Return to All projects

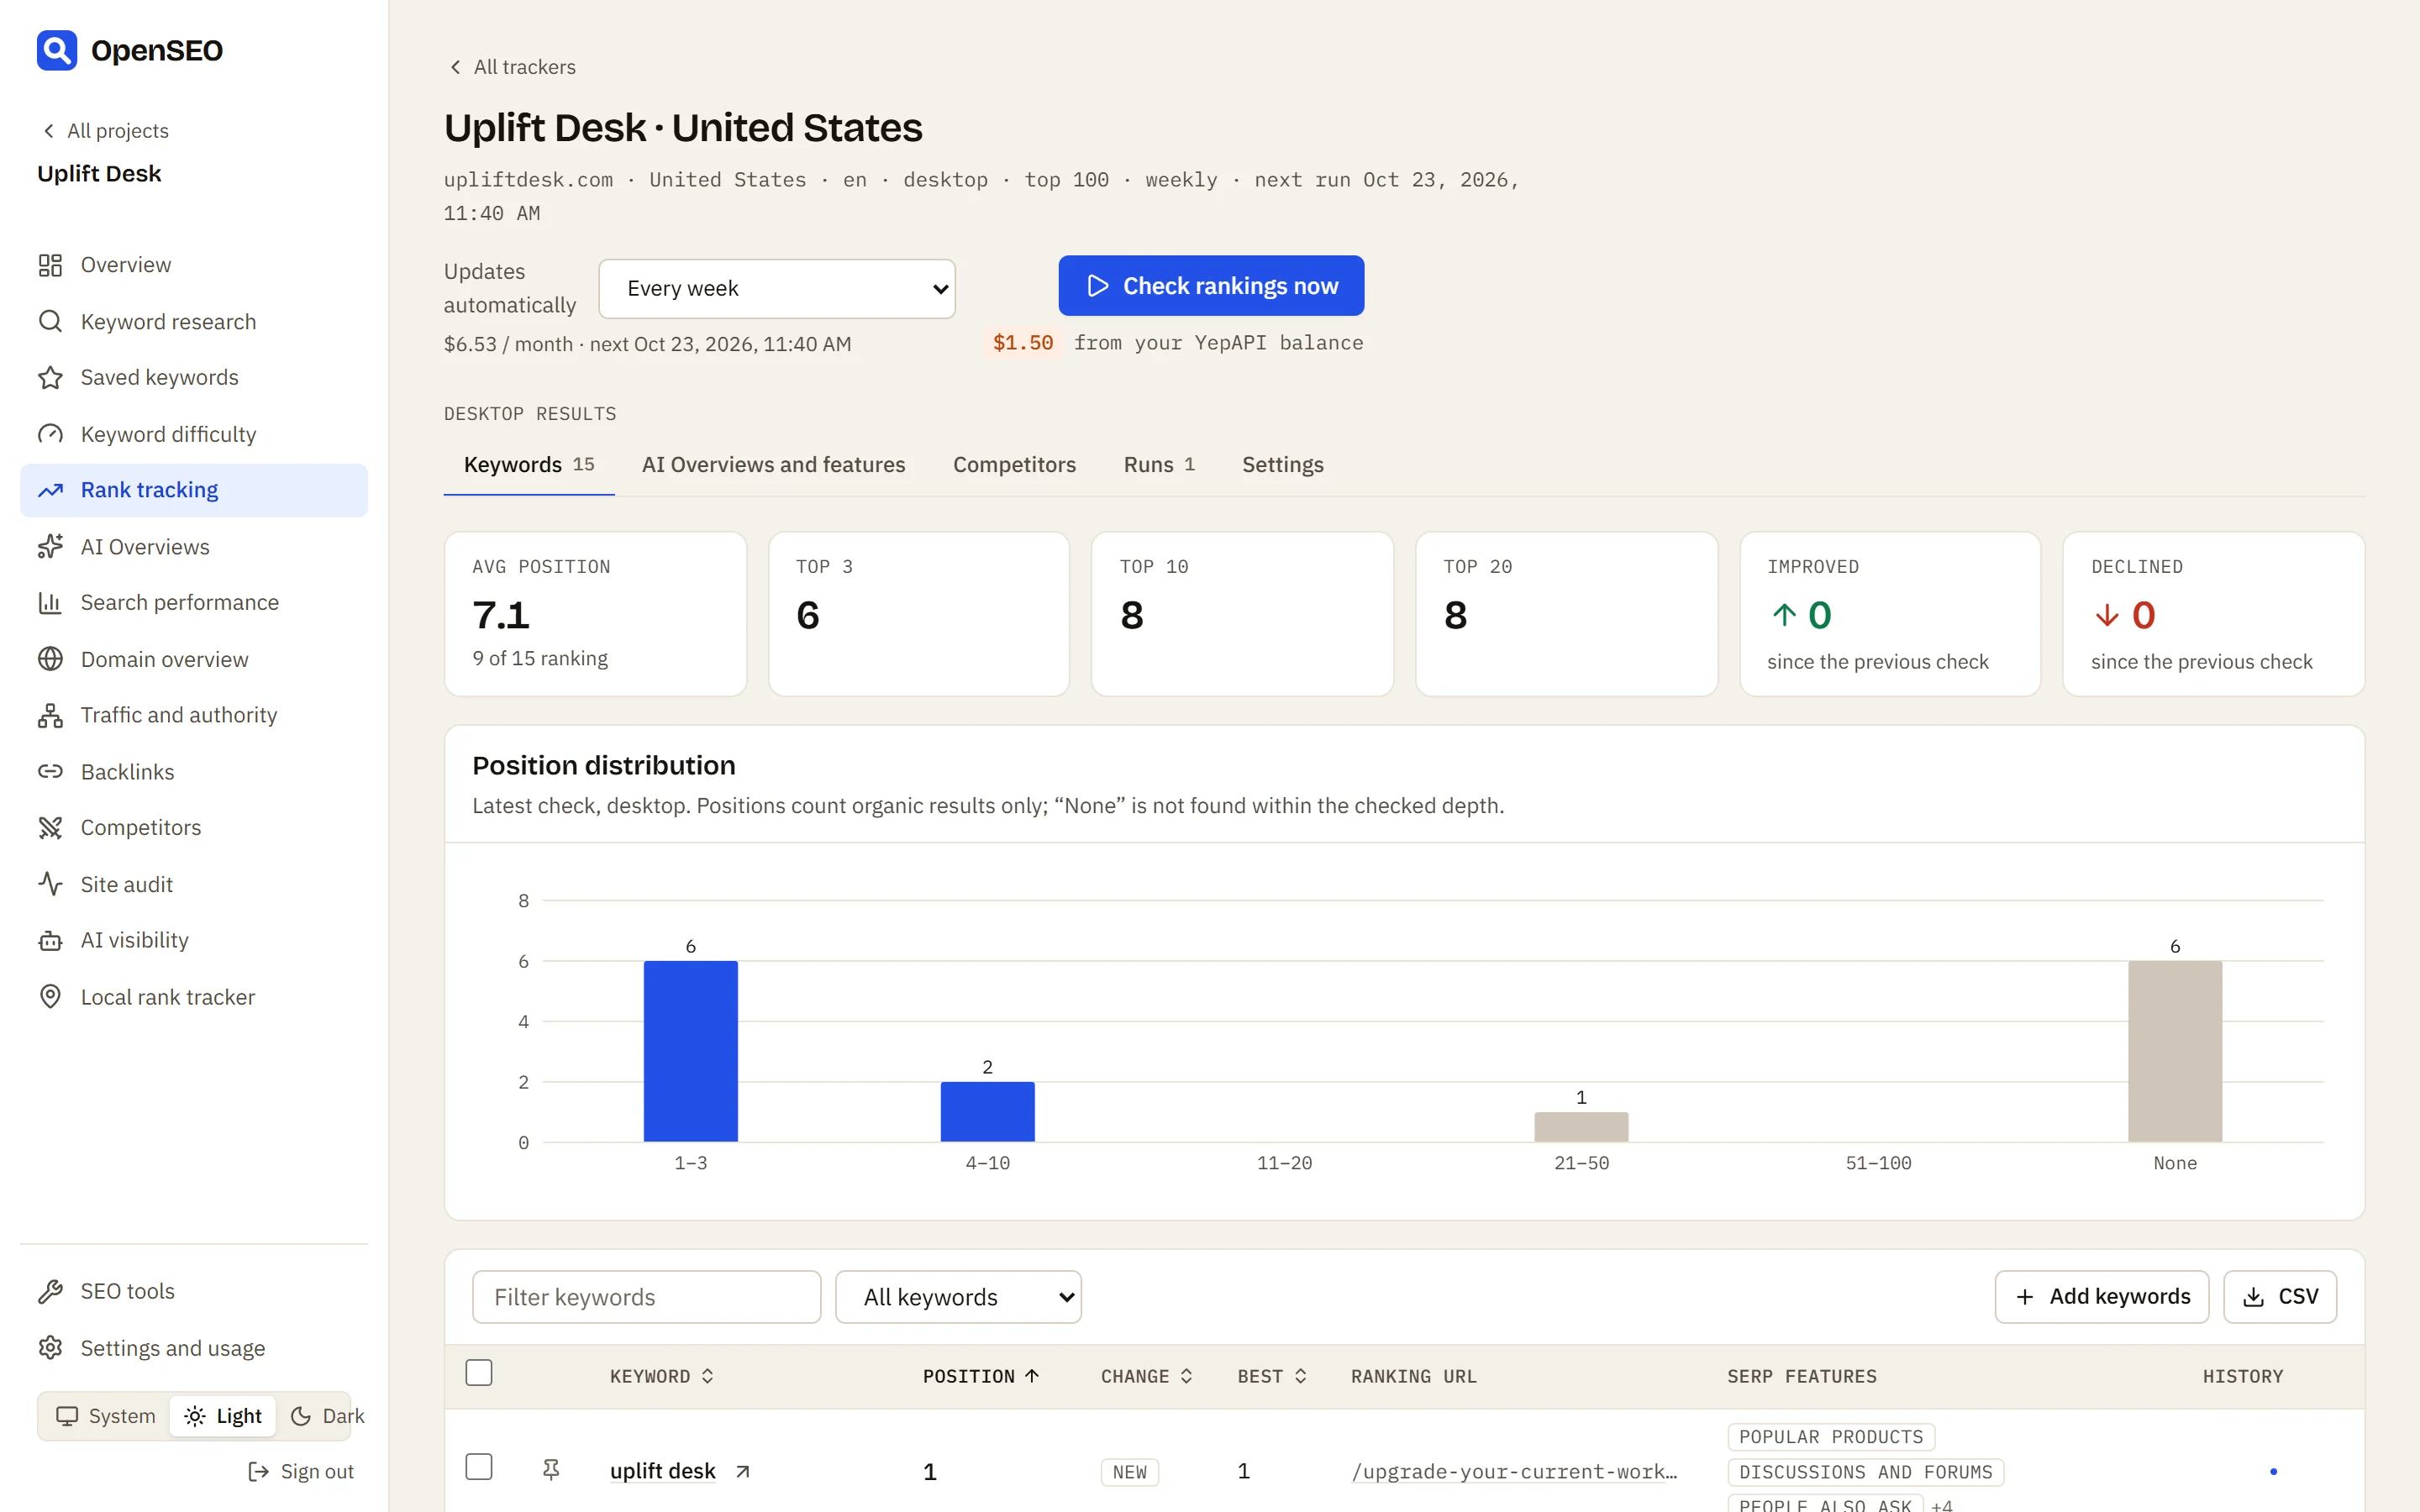105,131
